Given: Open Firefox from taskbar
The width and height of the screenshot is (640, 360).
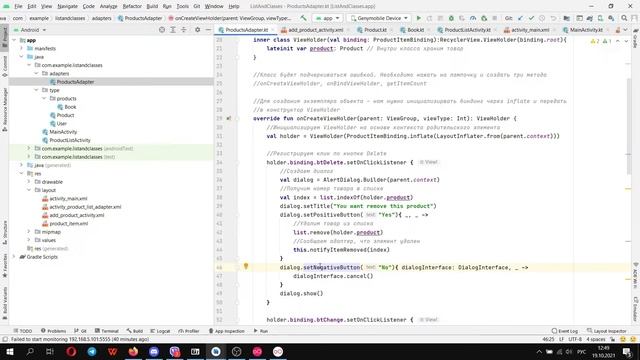Looking at the screenshot, I should (133, 351).
